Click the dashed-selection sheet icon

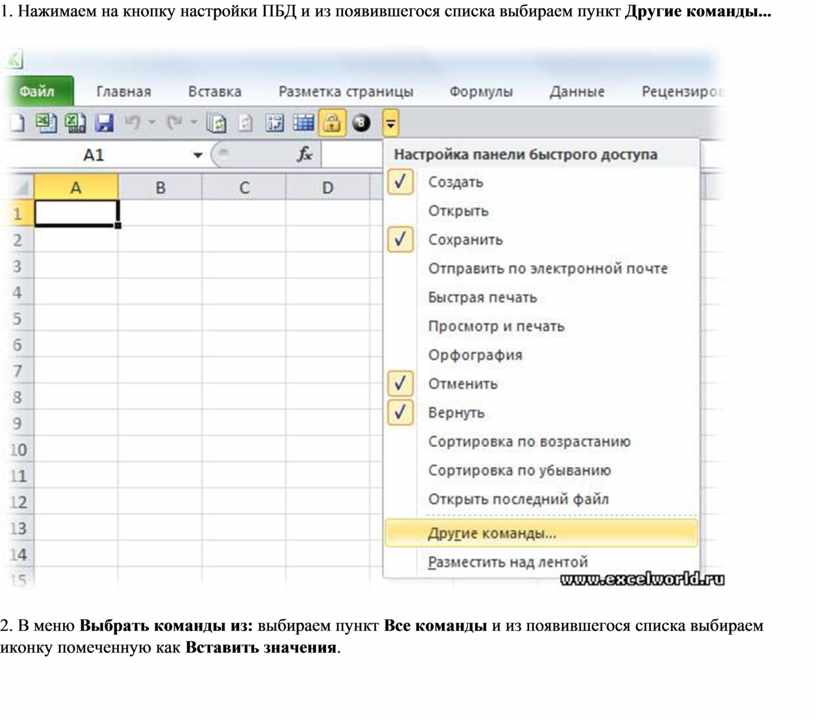(274, 123)
